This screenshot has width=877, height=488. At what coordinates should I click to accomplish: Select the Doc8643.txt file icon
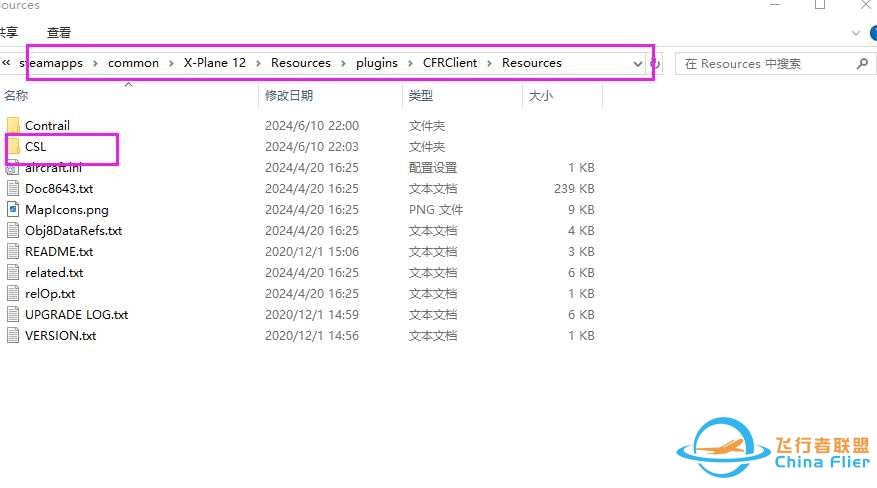click(x=13, y=188)
